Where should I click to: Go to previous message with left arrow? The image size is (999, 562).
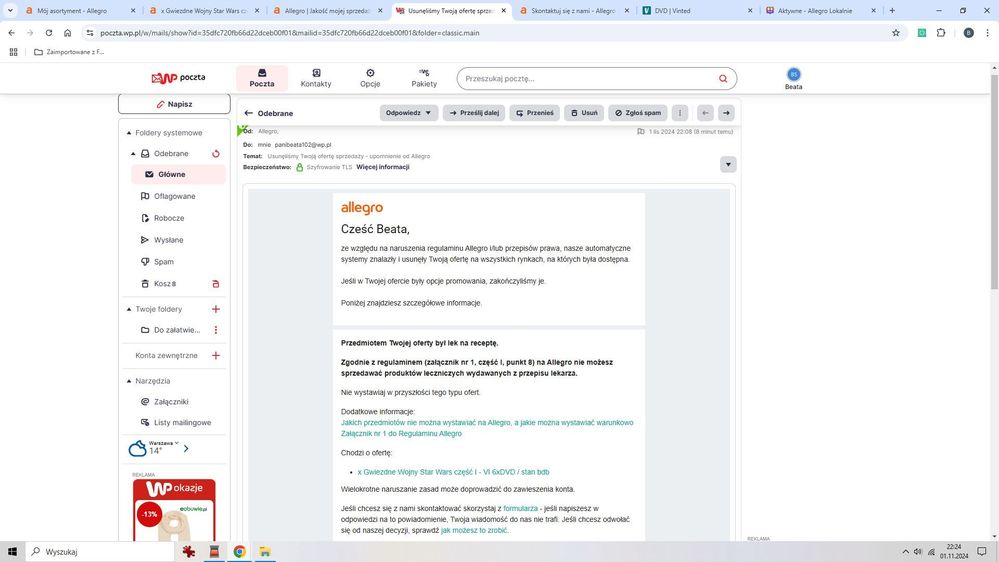pos(705,113)
